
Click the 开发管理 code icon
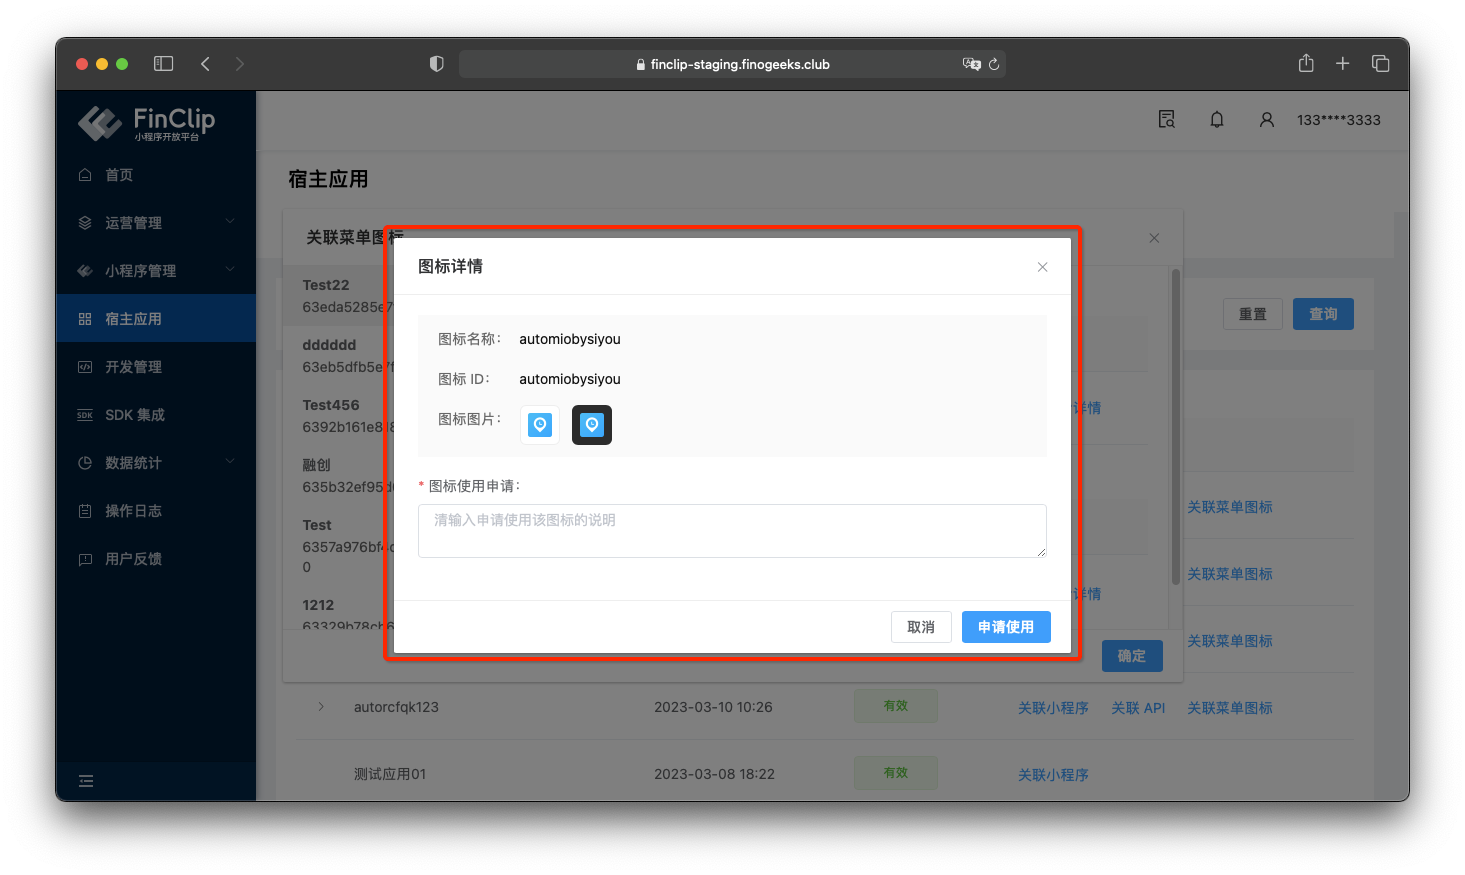coord(86,366)
